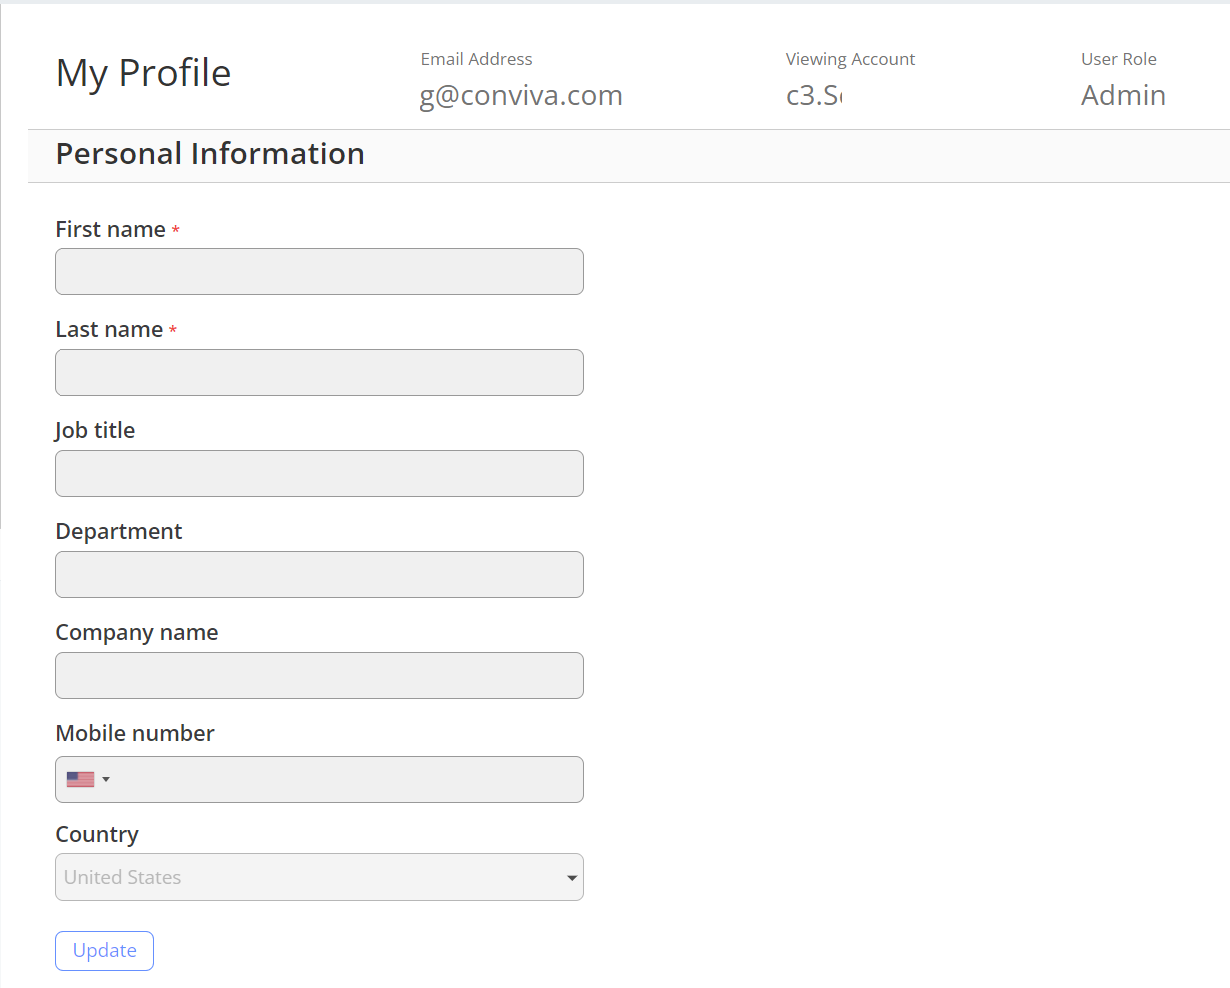Click the Country label text
The image size is (1230, 988).
(97, 834)
